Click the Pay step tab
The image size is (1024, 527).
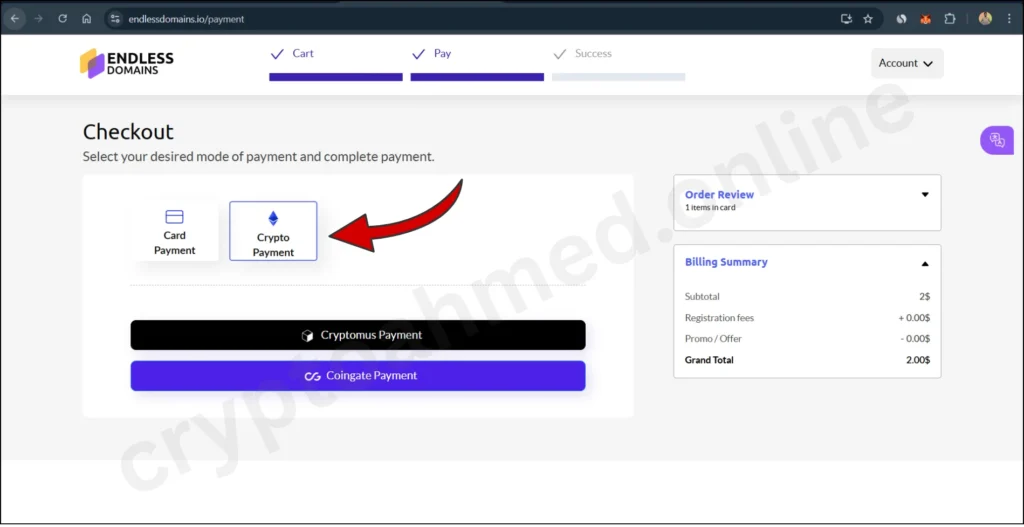442,54
